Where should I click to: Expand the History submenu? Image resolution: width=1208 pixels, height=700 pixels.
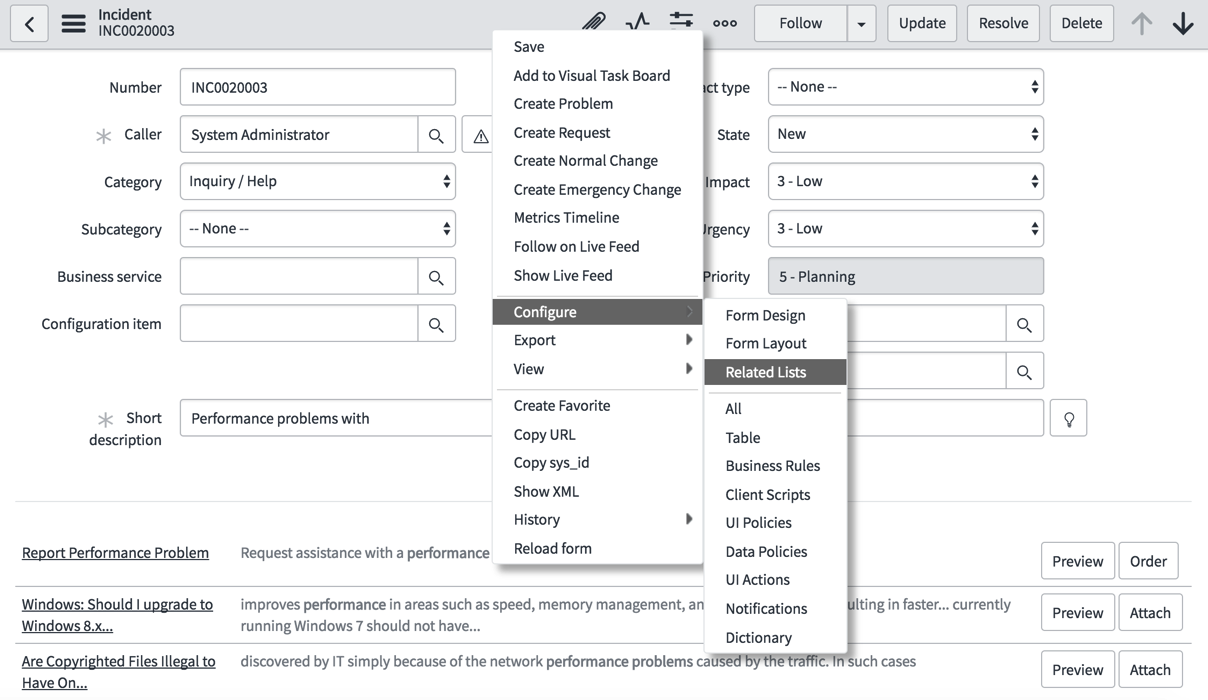coord(598,519)
